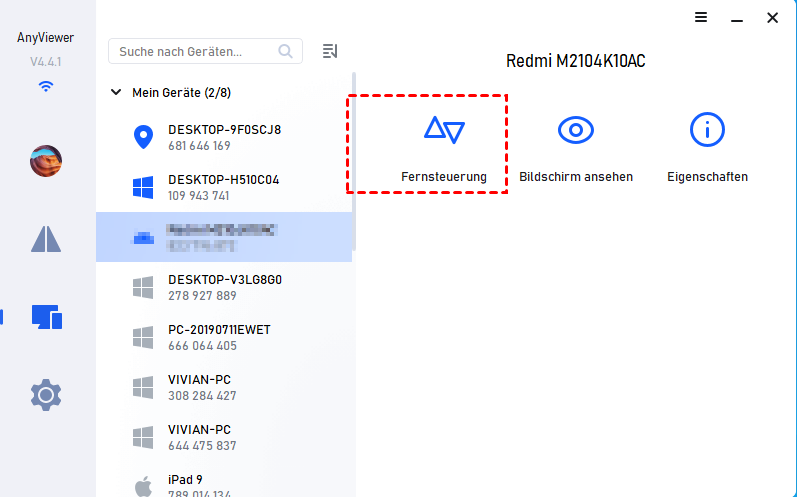797x497 pixels.
Task: Click the AnyViewer app name
Action: point(45,38)
